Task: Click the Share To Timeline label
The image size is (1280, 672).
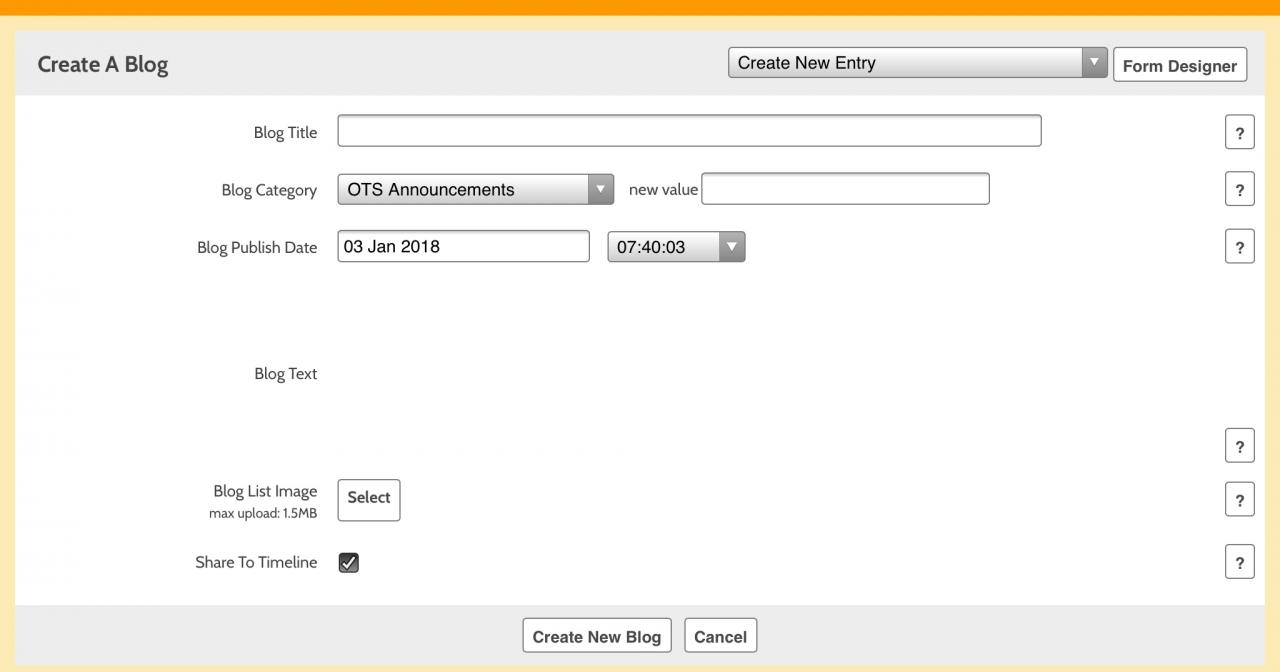Action: [256, 562]
